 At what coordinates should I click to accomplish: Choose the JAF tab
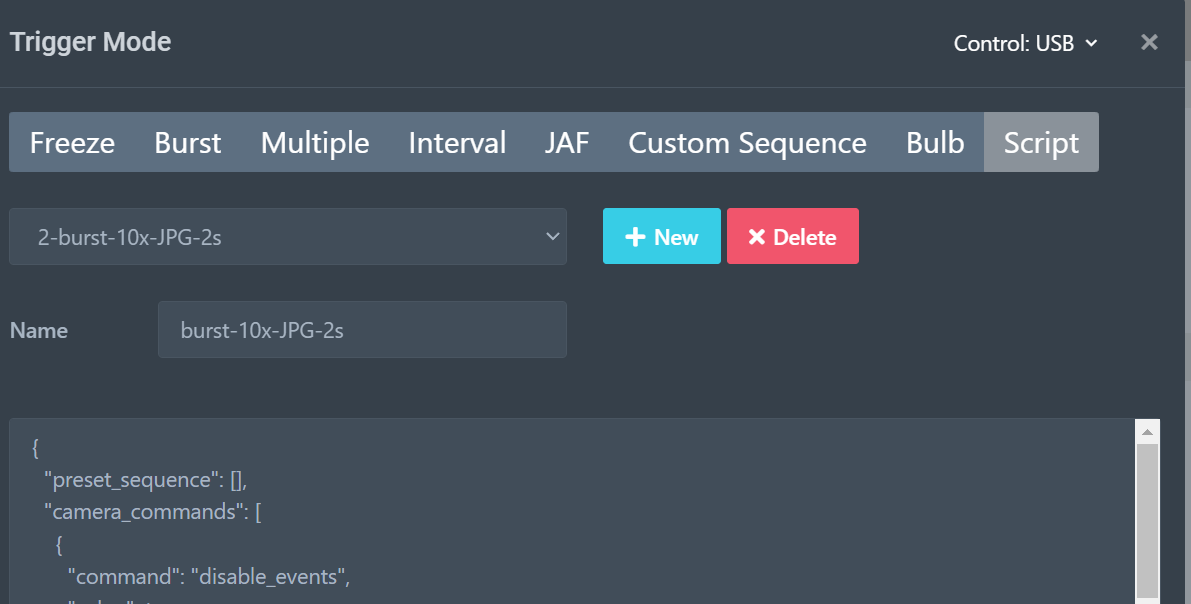(x=567, y=143)
